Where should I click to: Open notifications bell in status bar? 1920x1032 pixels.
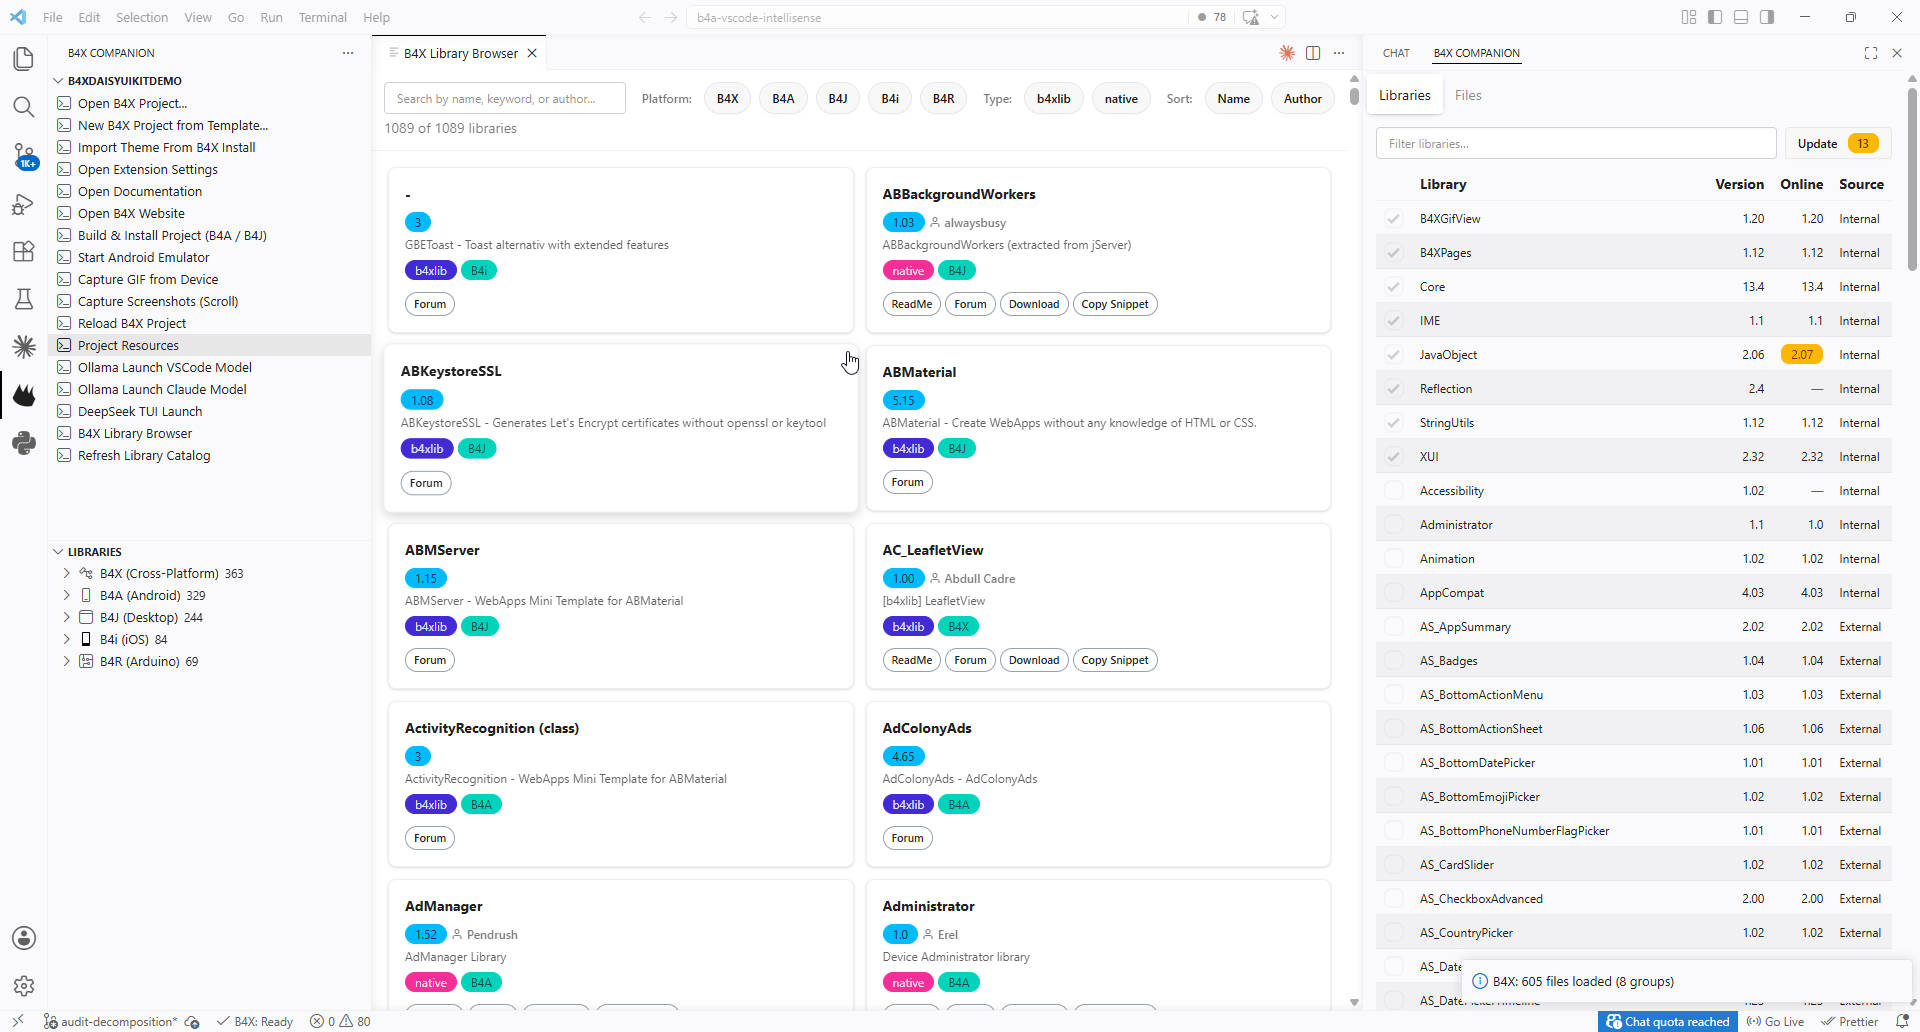pyautogui.click(x=1902, y=1021)
